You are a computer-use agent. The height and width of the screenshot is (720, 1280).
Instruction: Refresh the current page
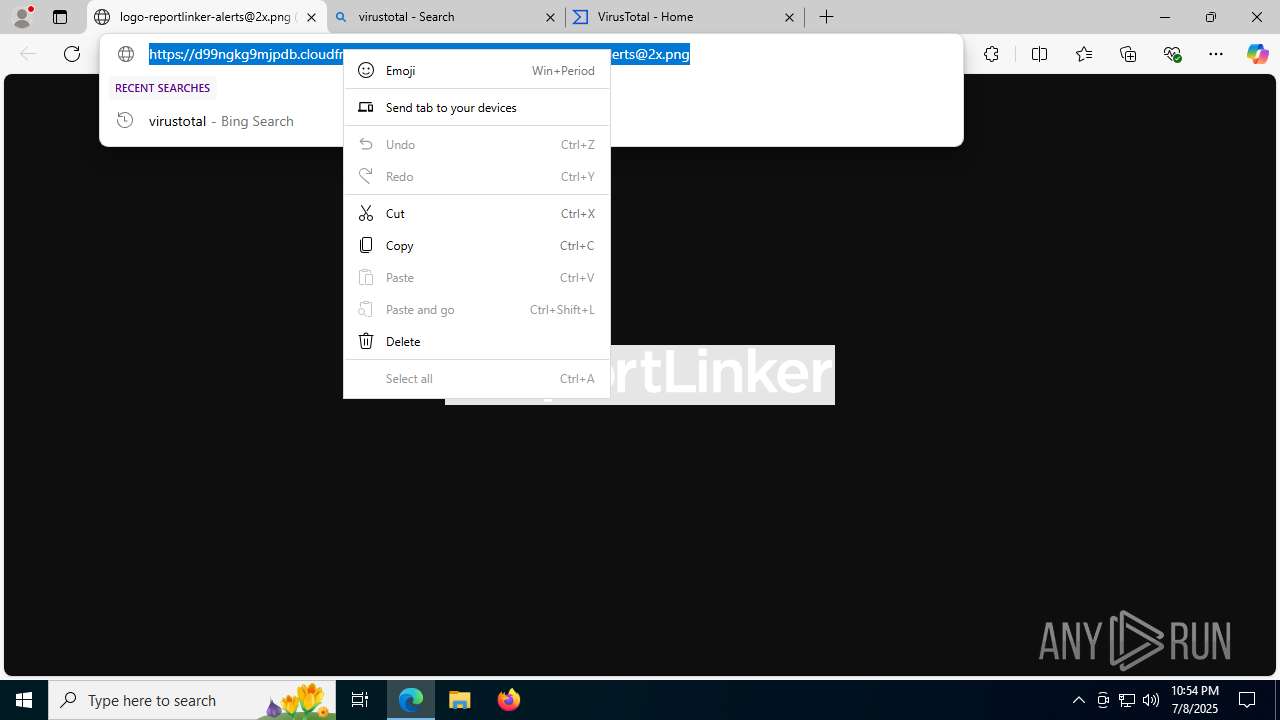(72, 54)
